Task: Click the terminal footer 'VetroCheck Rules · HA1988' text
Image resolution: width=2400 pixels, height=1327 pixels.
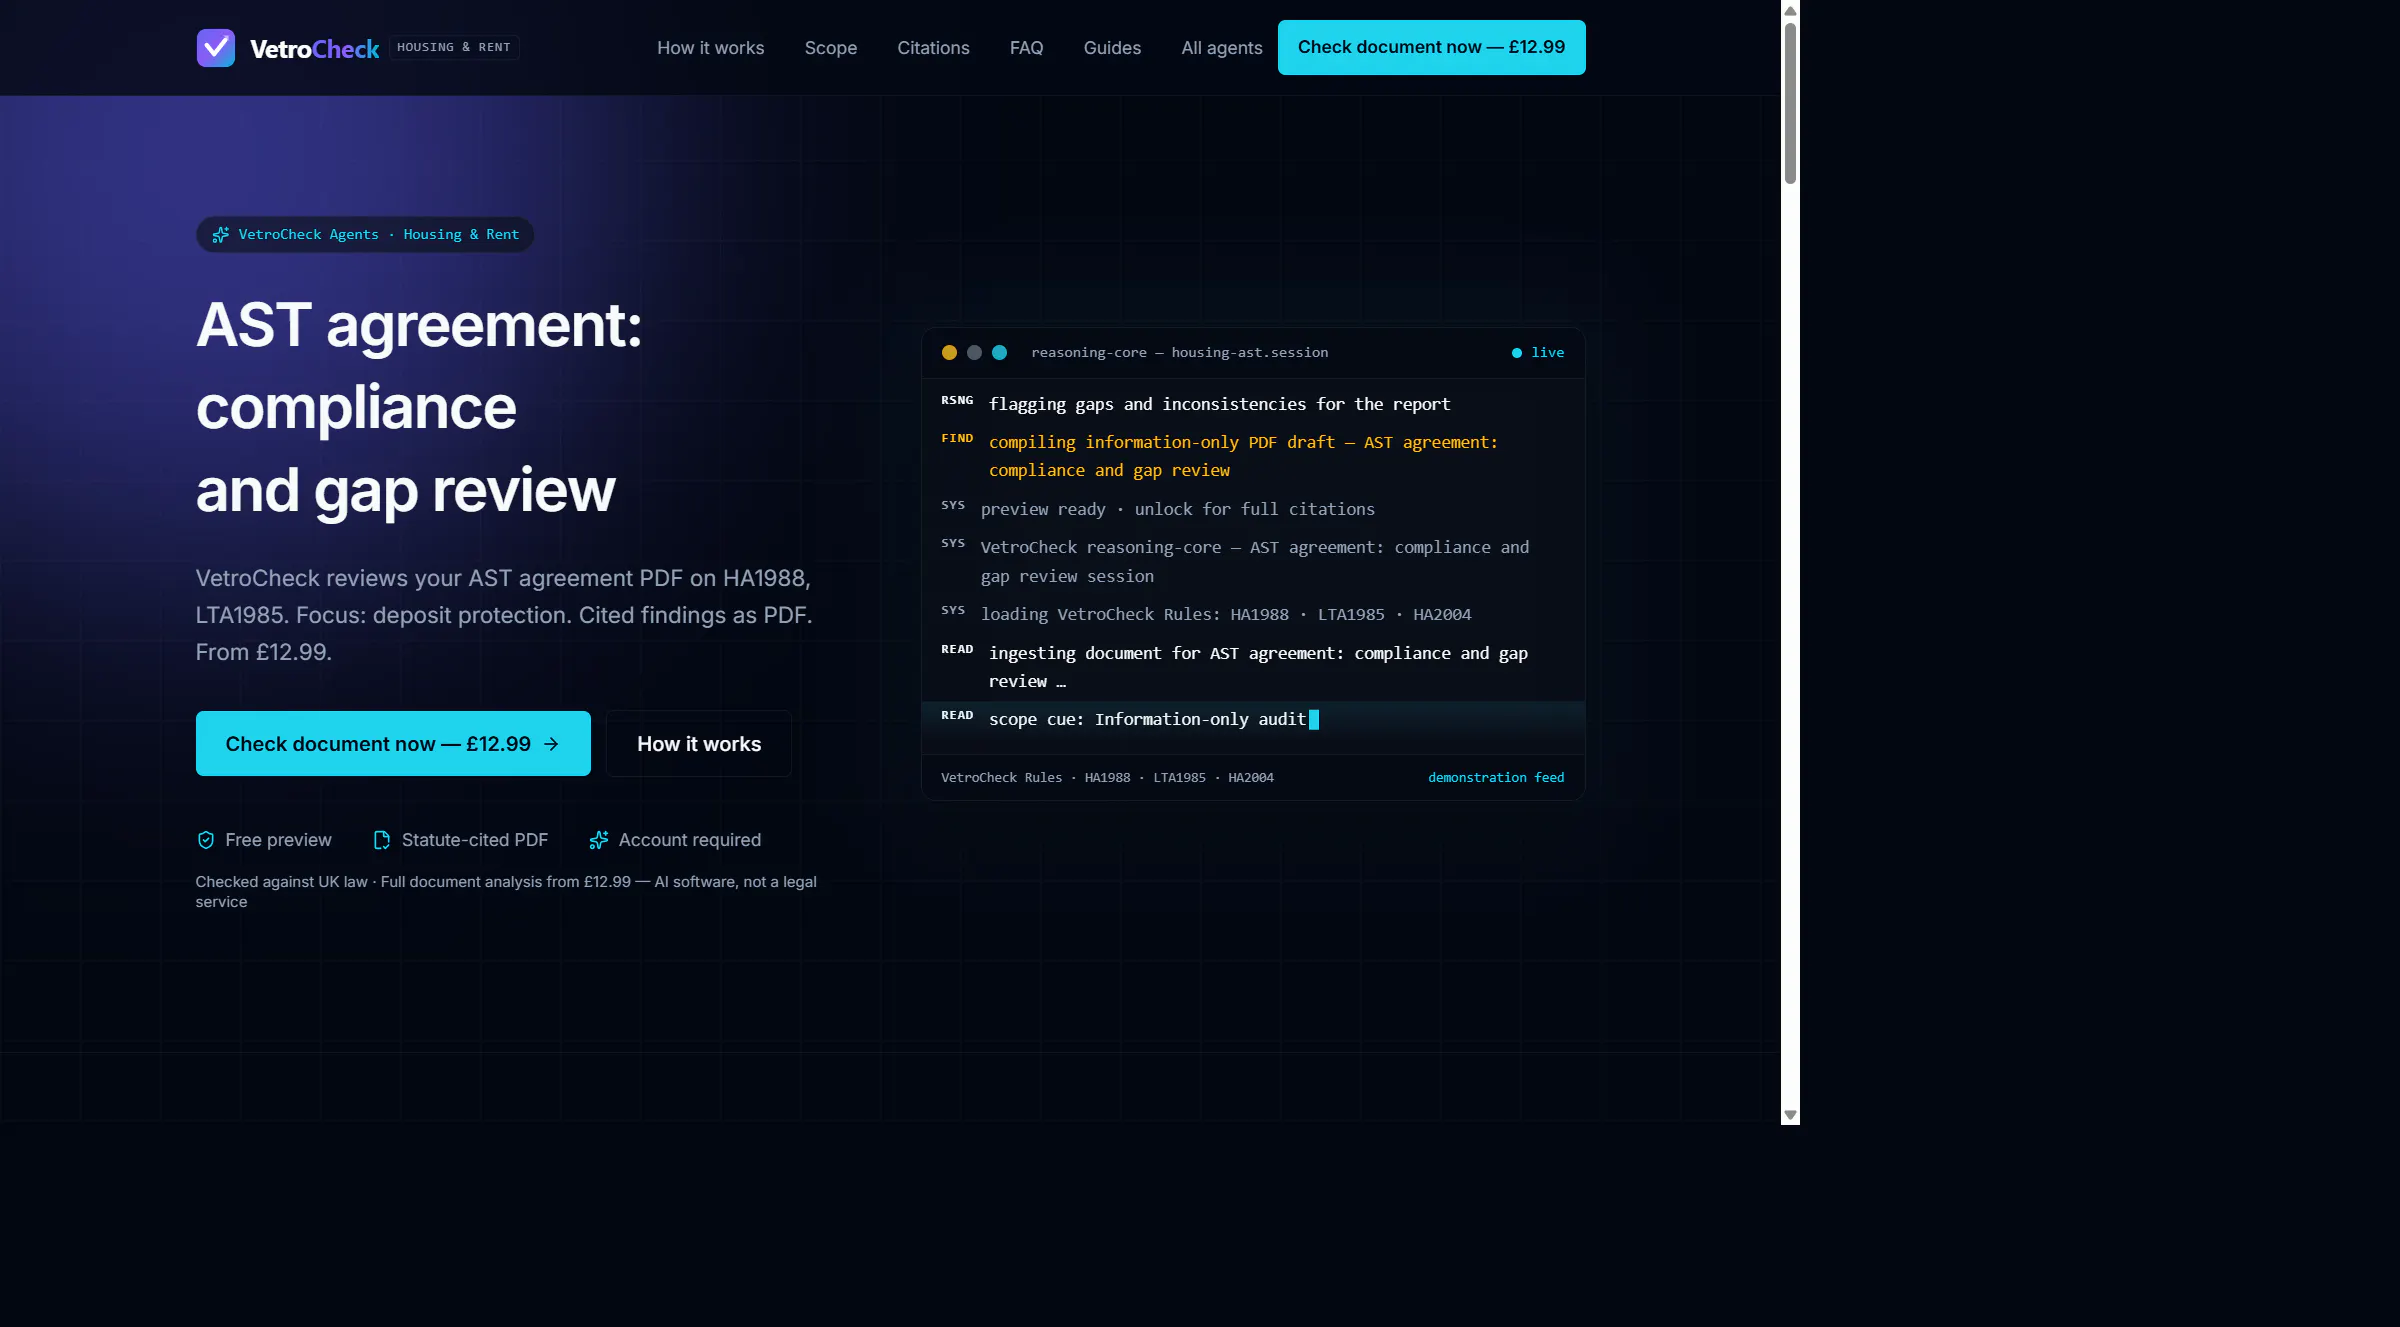Action: [1107, 778]
